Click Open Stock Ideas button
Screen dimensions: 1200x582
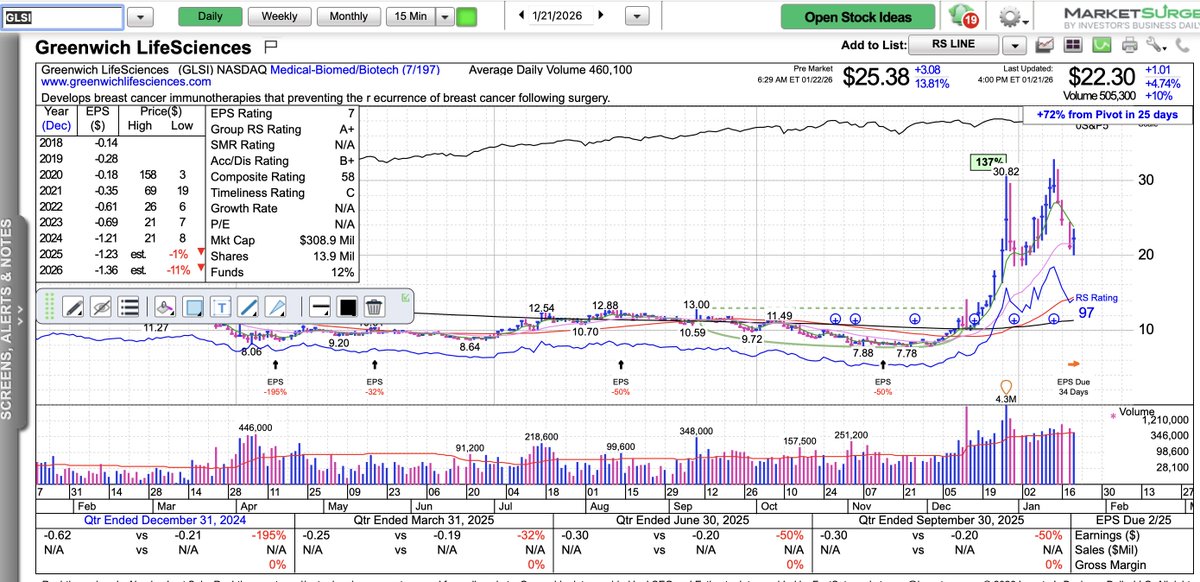tap(859, 17)
